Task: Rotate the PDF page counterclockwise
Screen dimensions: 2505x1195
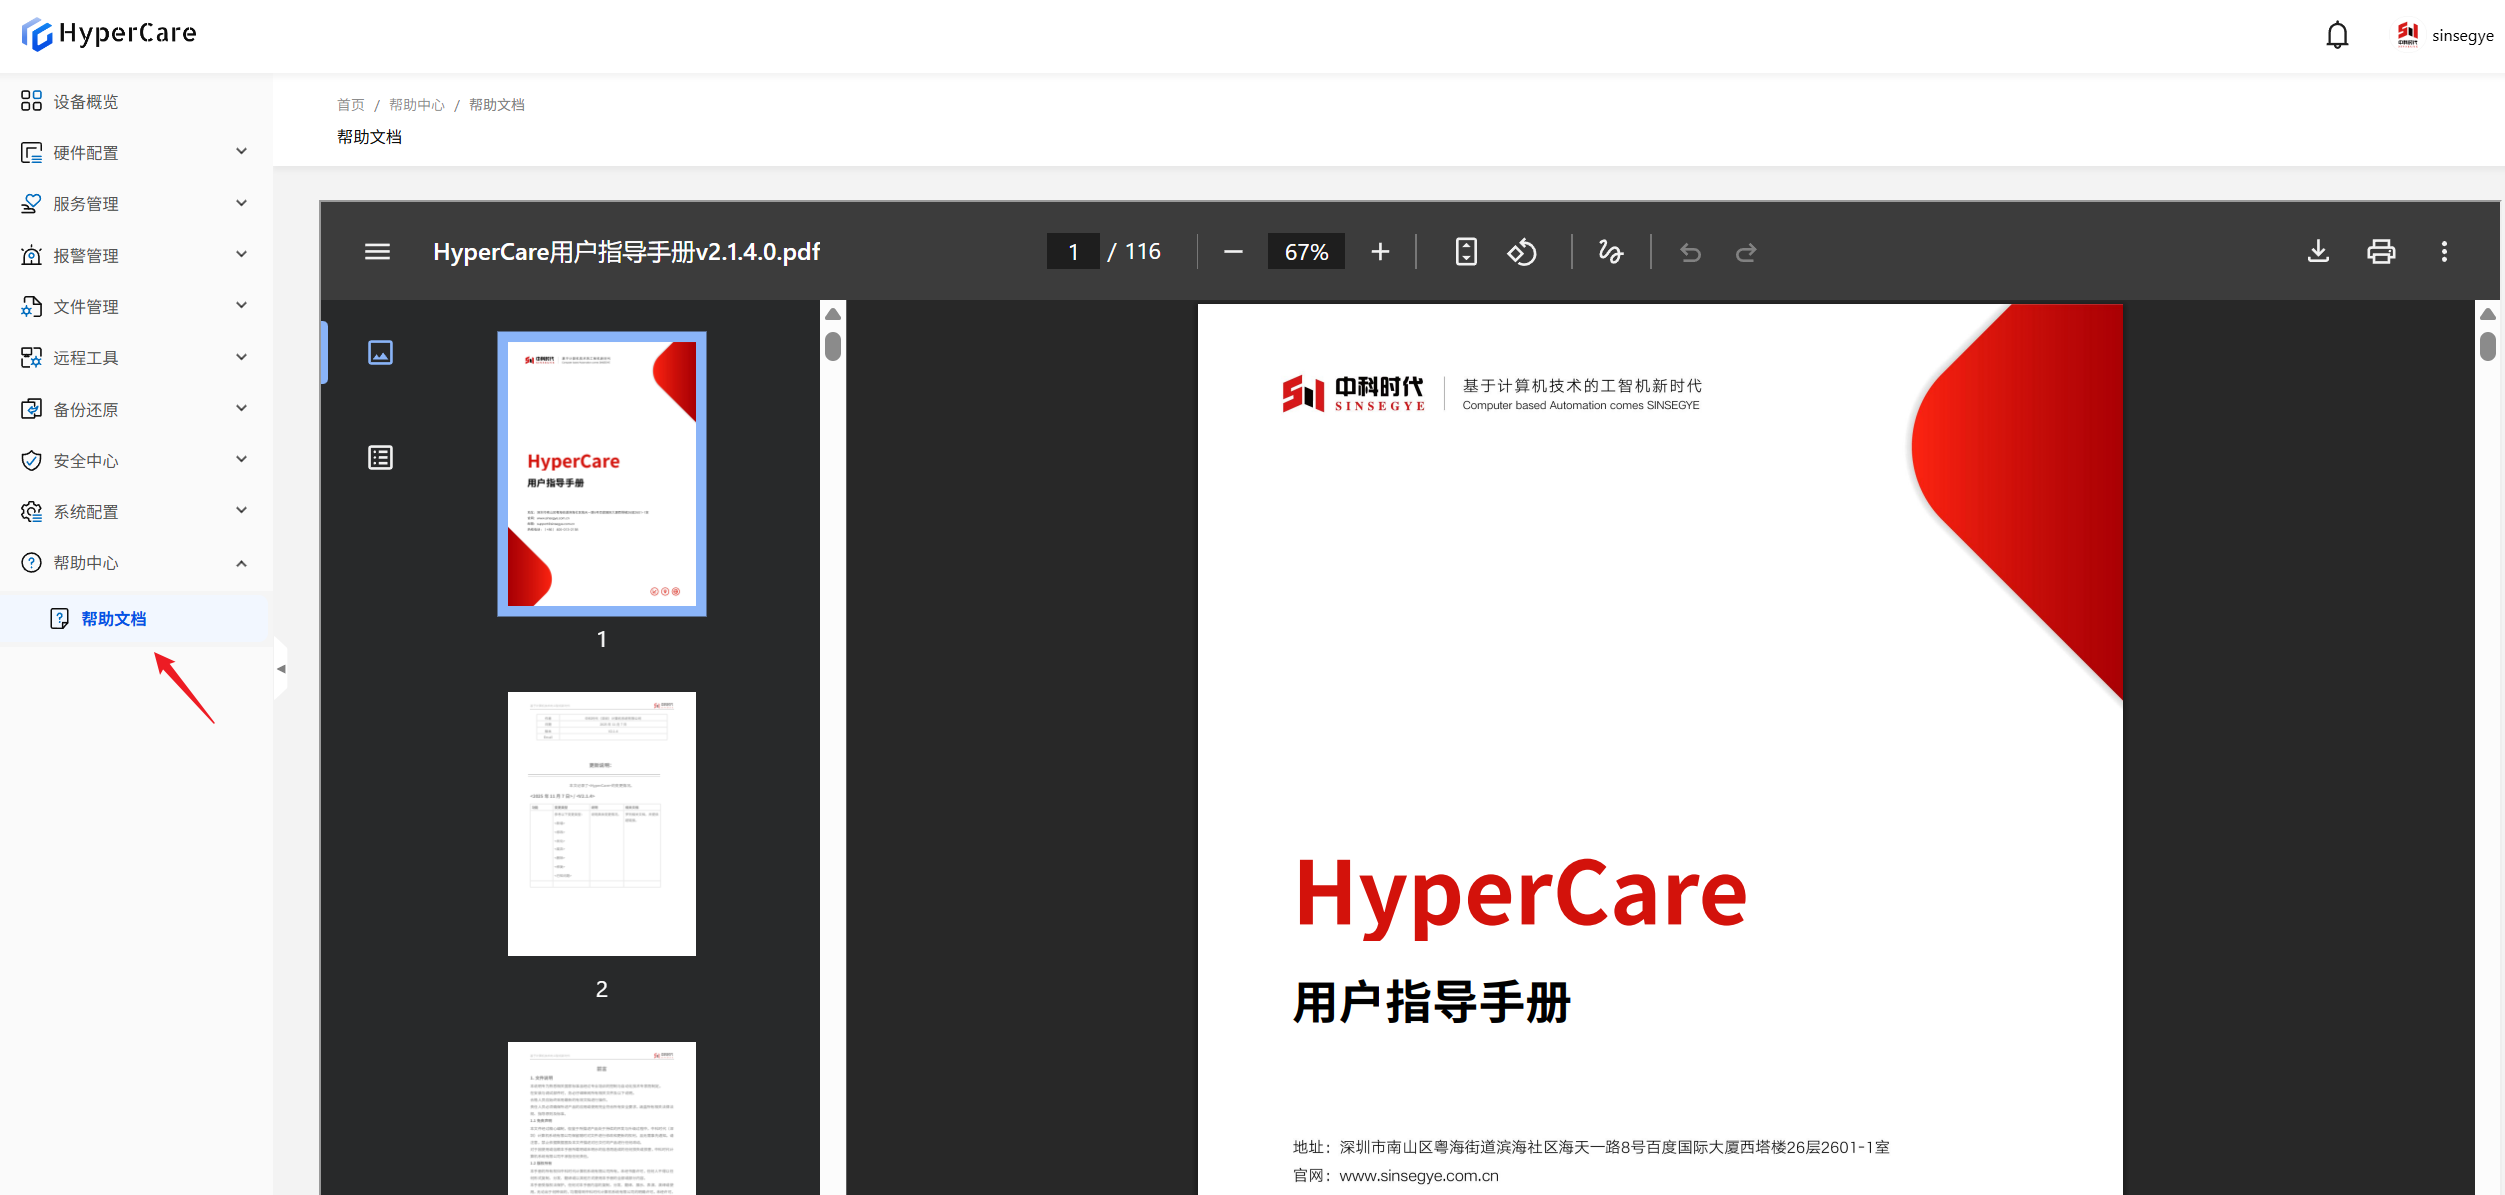Action: point(1522,252)
